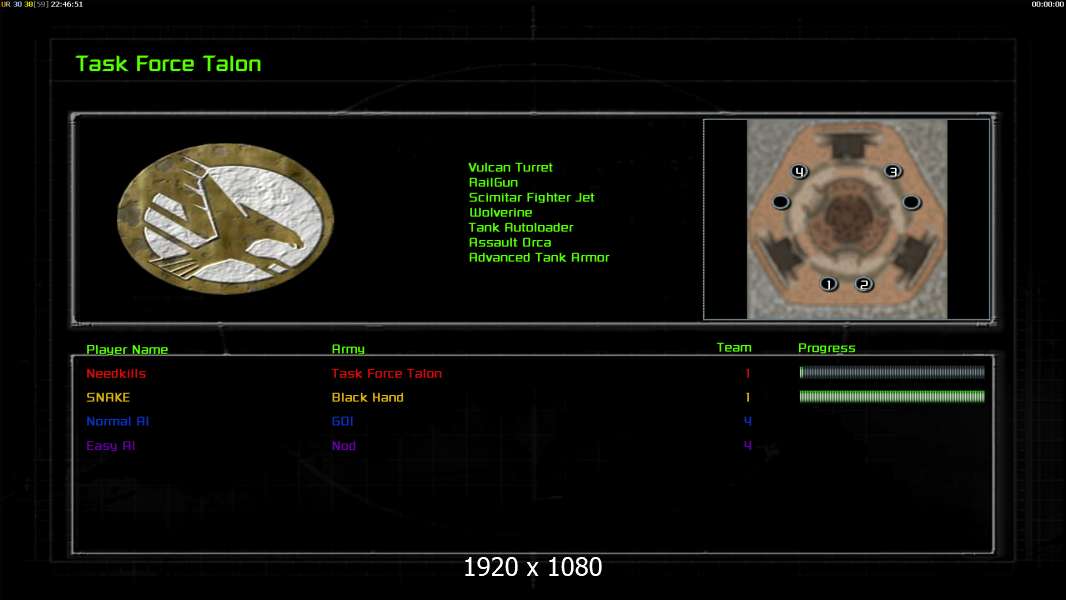Click the Task Force Talon title heading
1066x600 pixels.
pos(168,64)
